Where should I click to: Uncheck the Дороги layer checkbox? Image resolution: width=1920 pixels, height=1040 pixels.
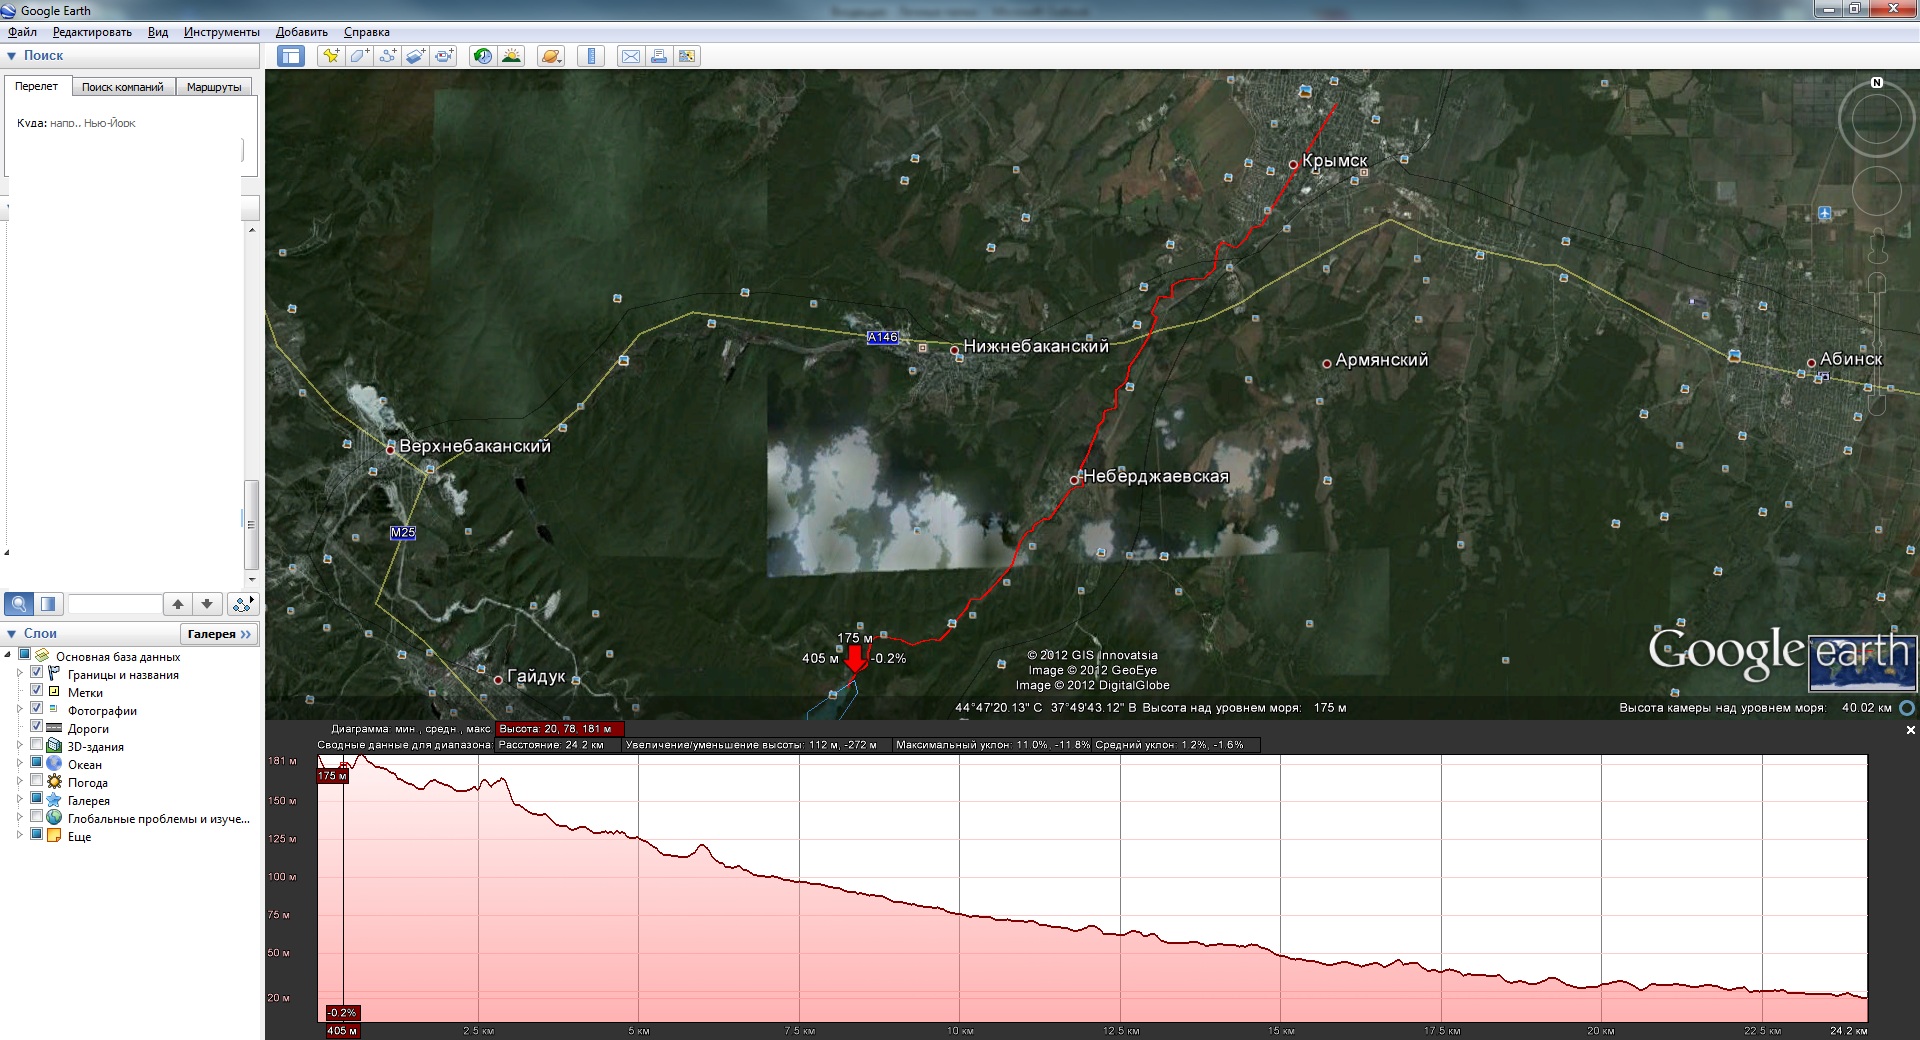click(37, 728)
